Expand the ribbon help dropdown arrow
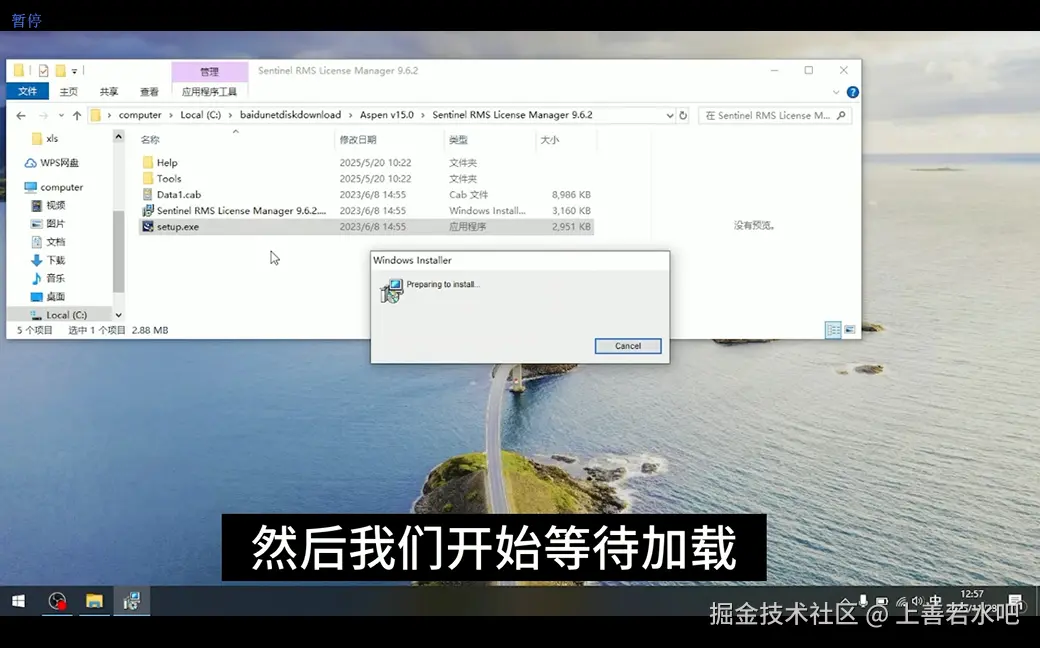Screen dimensions: 1040x648 (838, 91)
